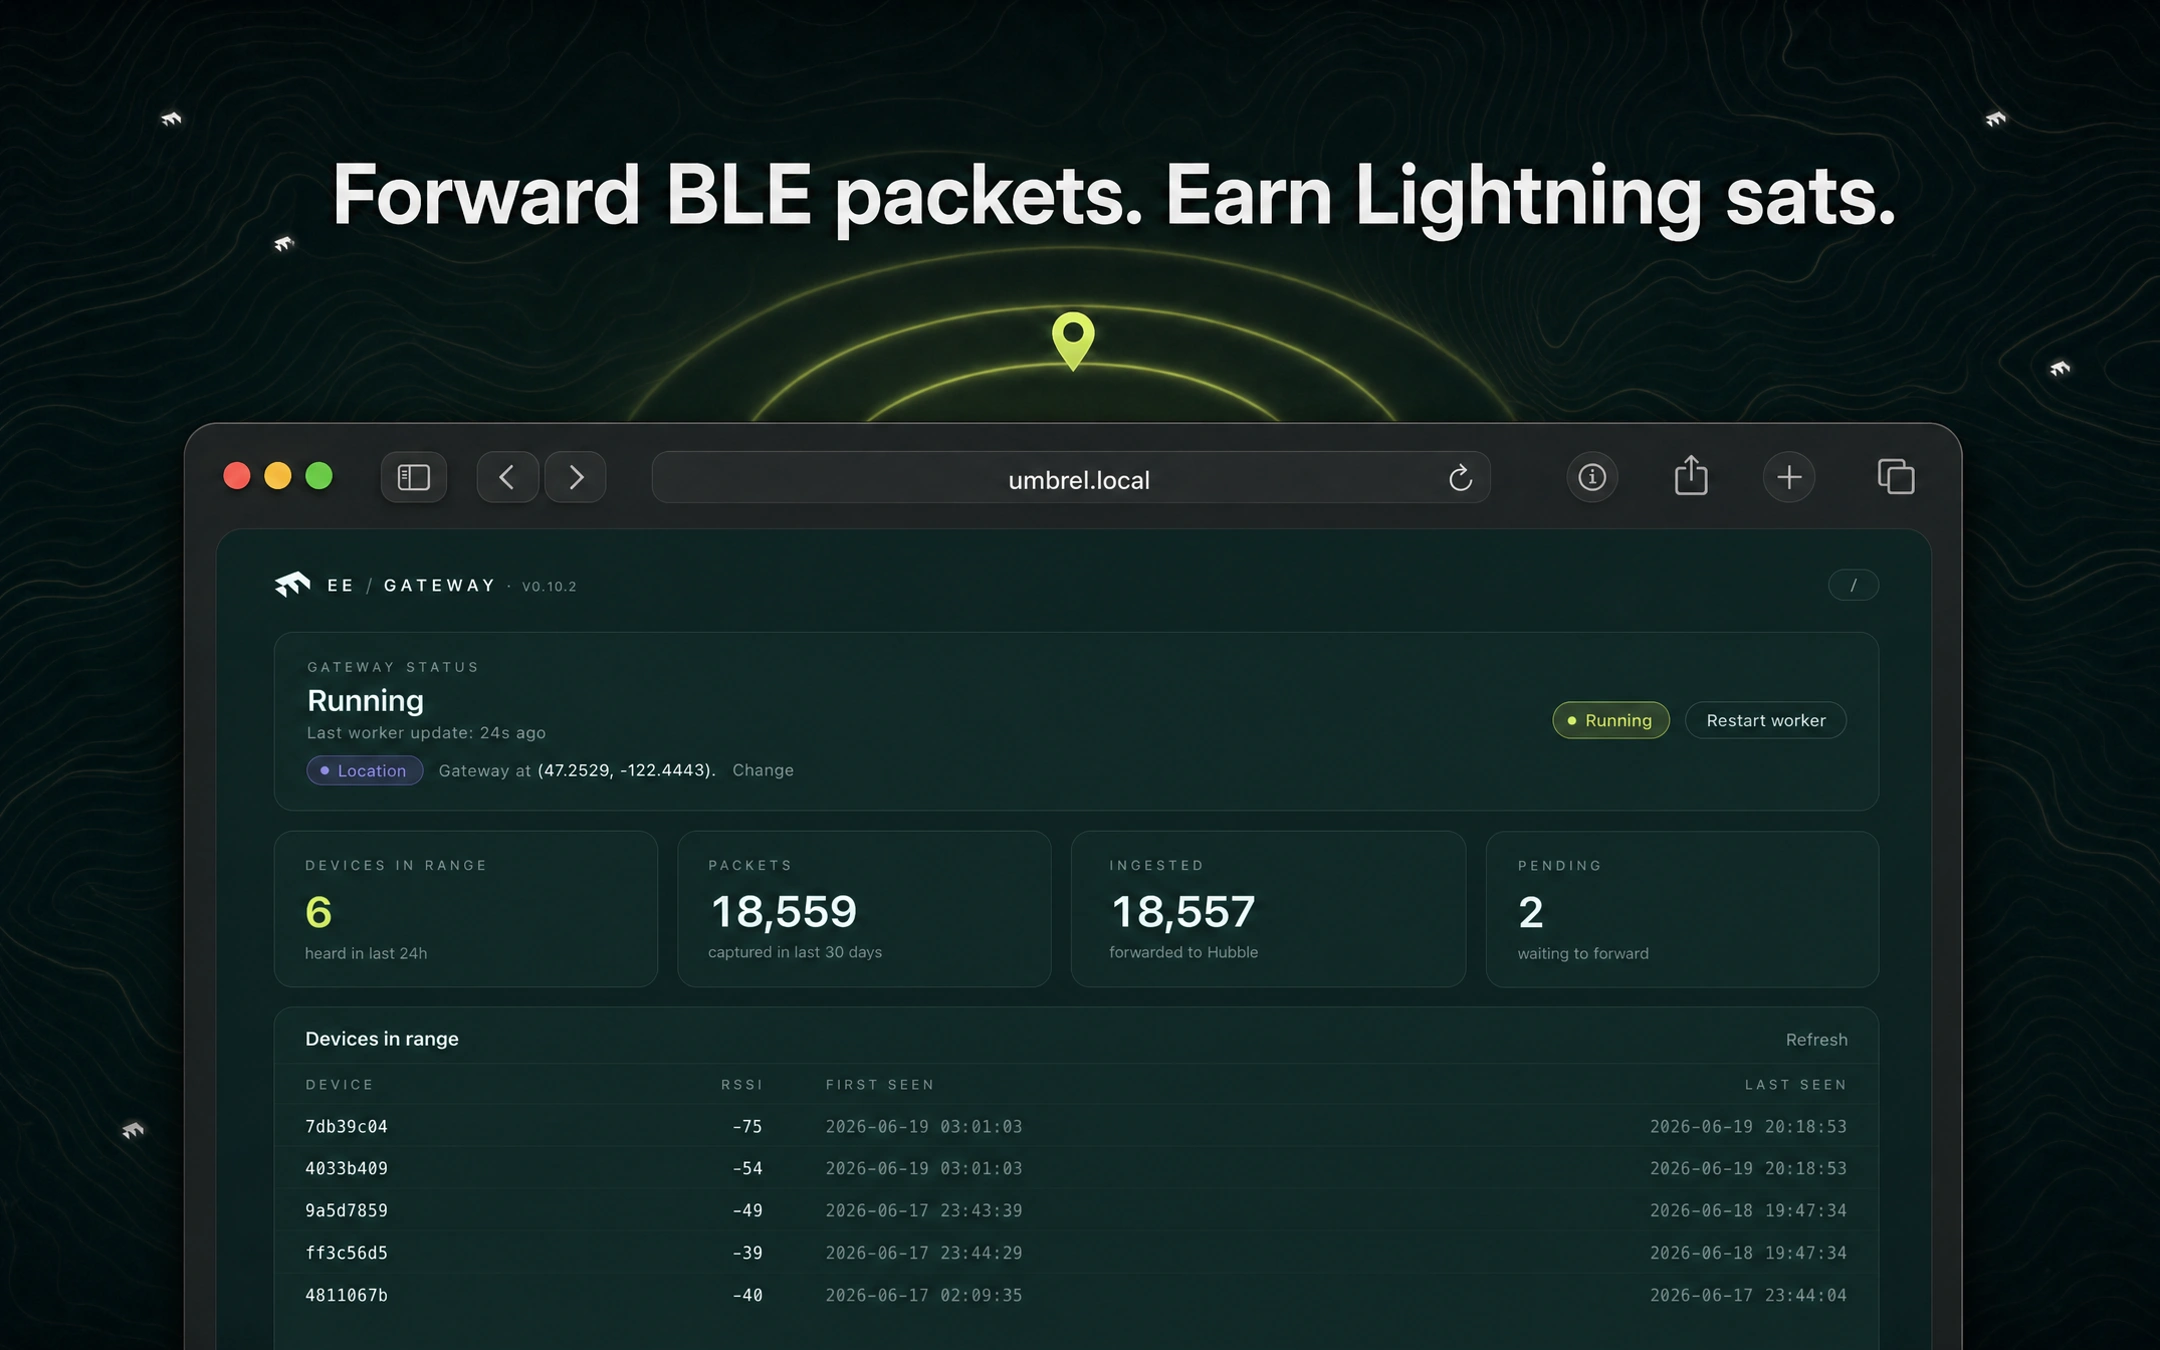This screenshot has height=1350, width=2160.
Task: Click the Change location link
Action: 763,770
